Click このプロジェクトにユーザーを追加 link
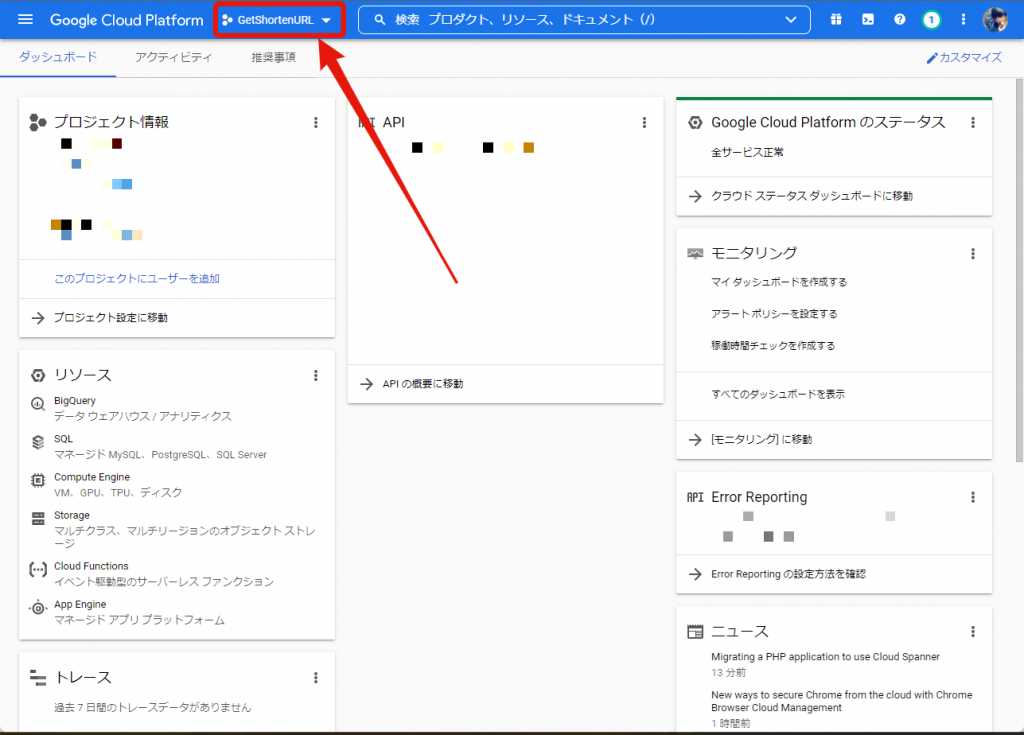This screenshot has width=1024, height=735. 137,279
